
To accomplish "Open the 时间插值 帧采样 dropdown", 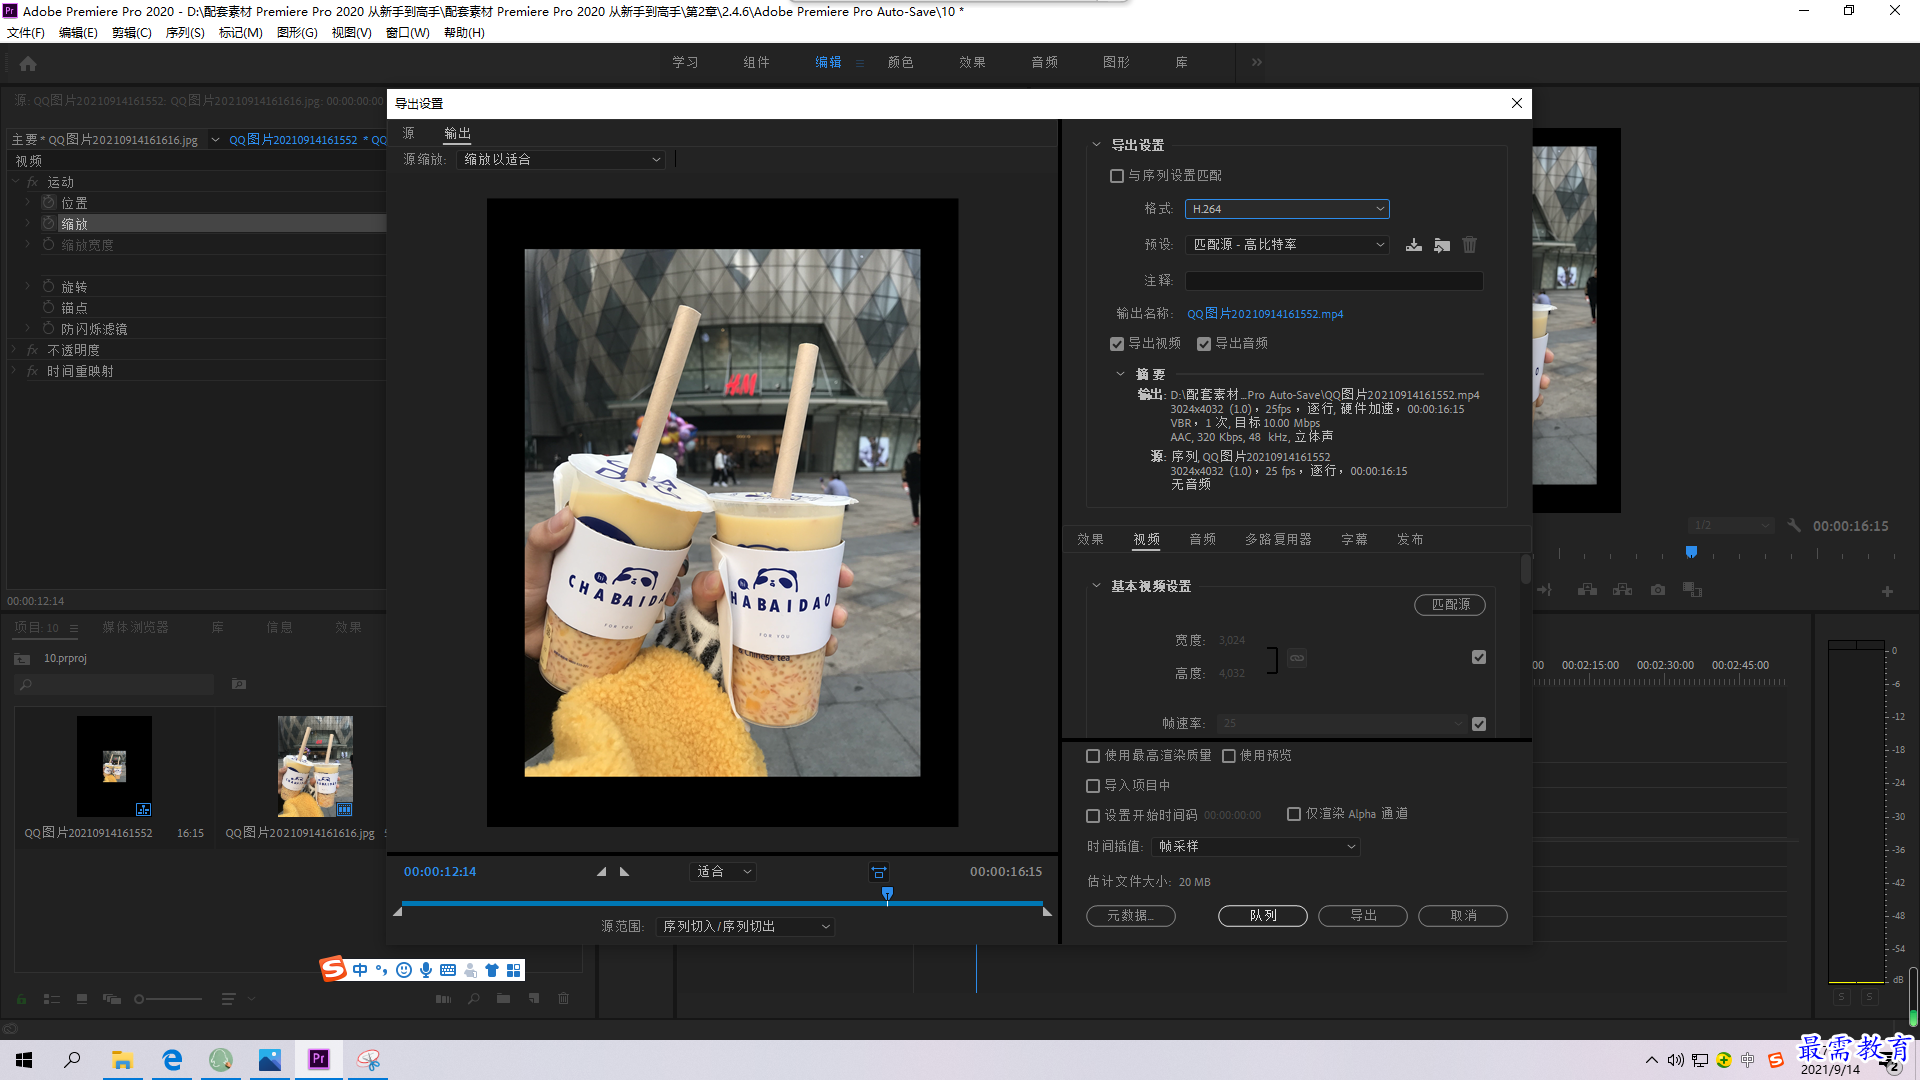I will point(1256,847).
